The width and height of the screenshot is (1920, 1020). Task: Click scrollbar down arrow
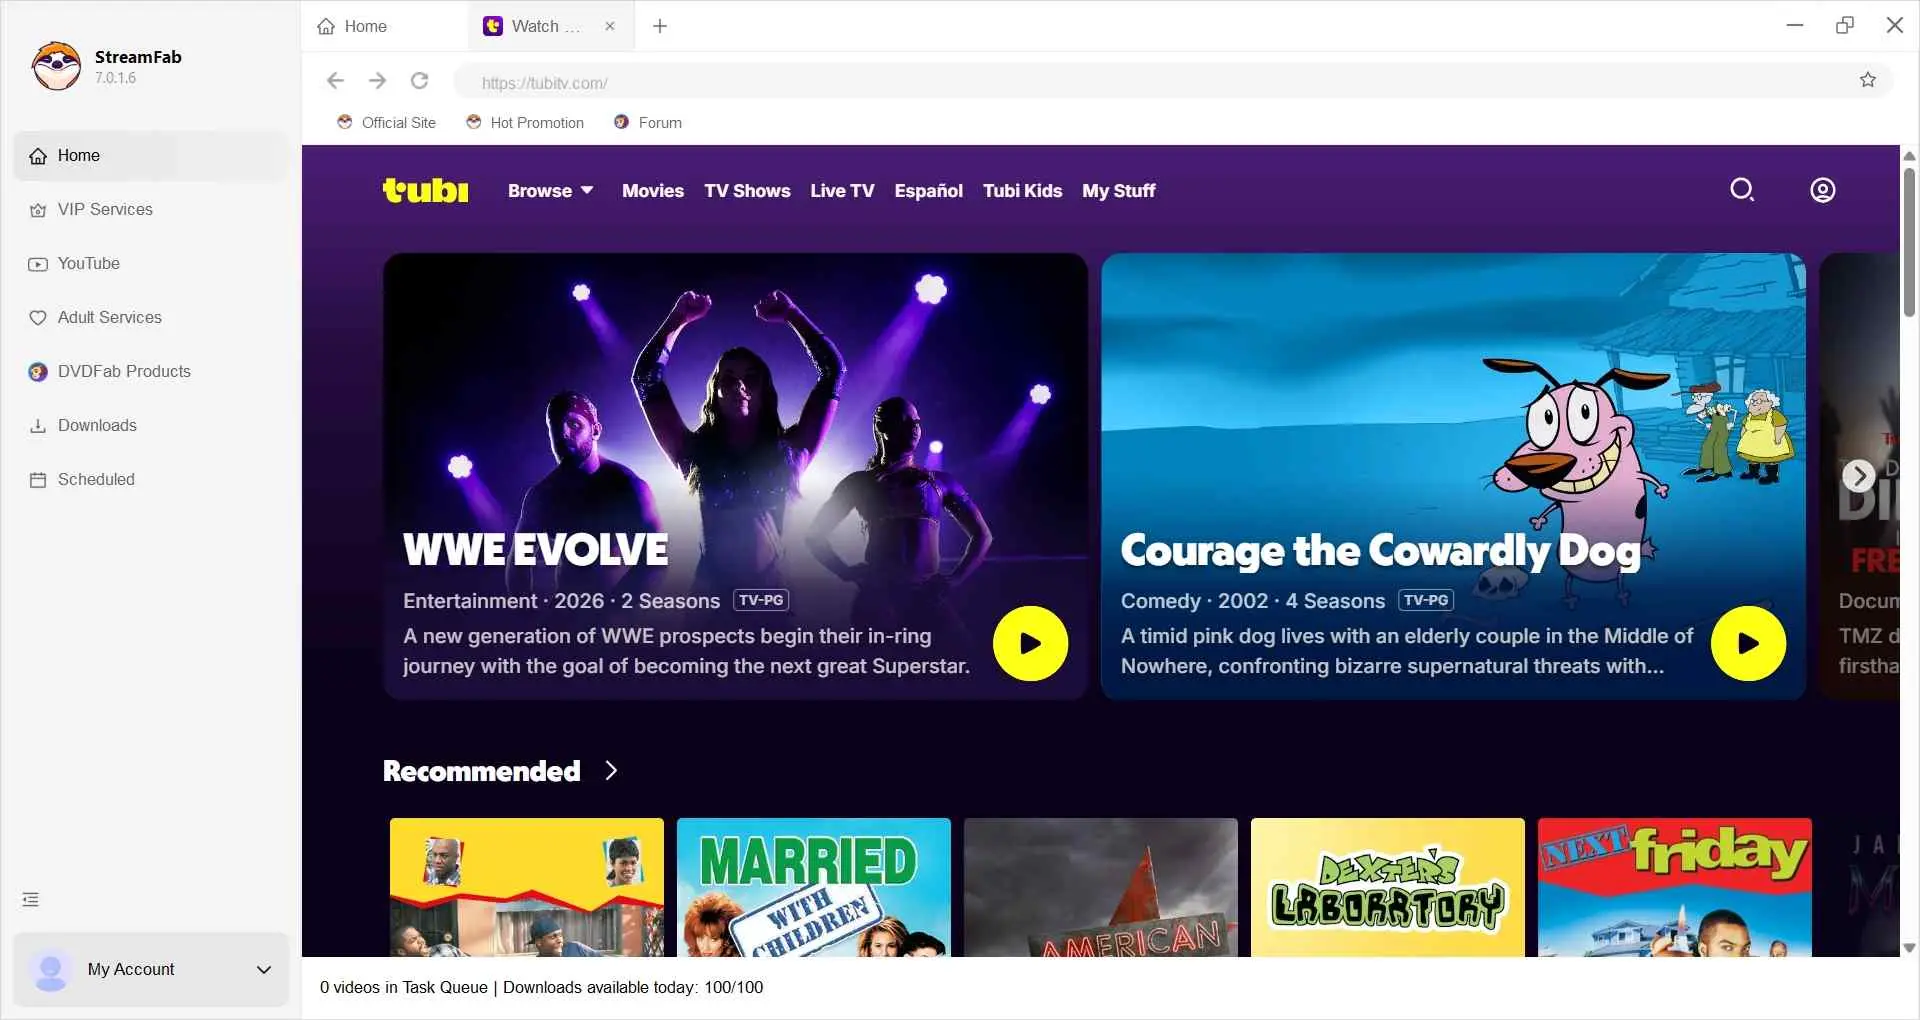pos(1909,948)
